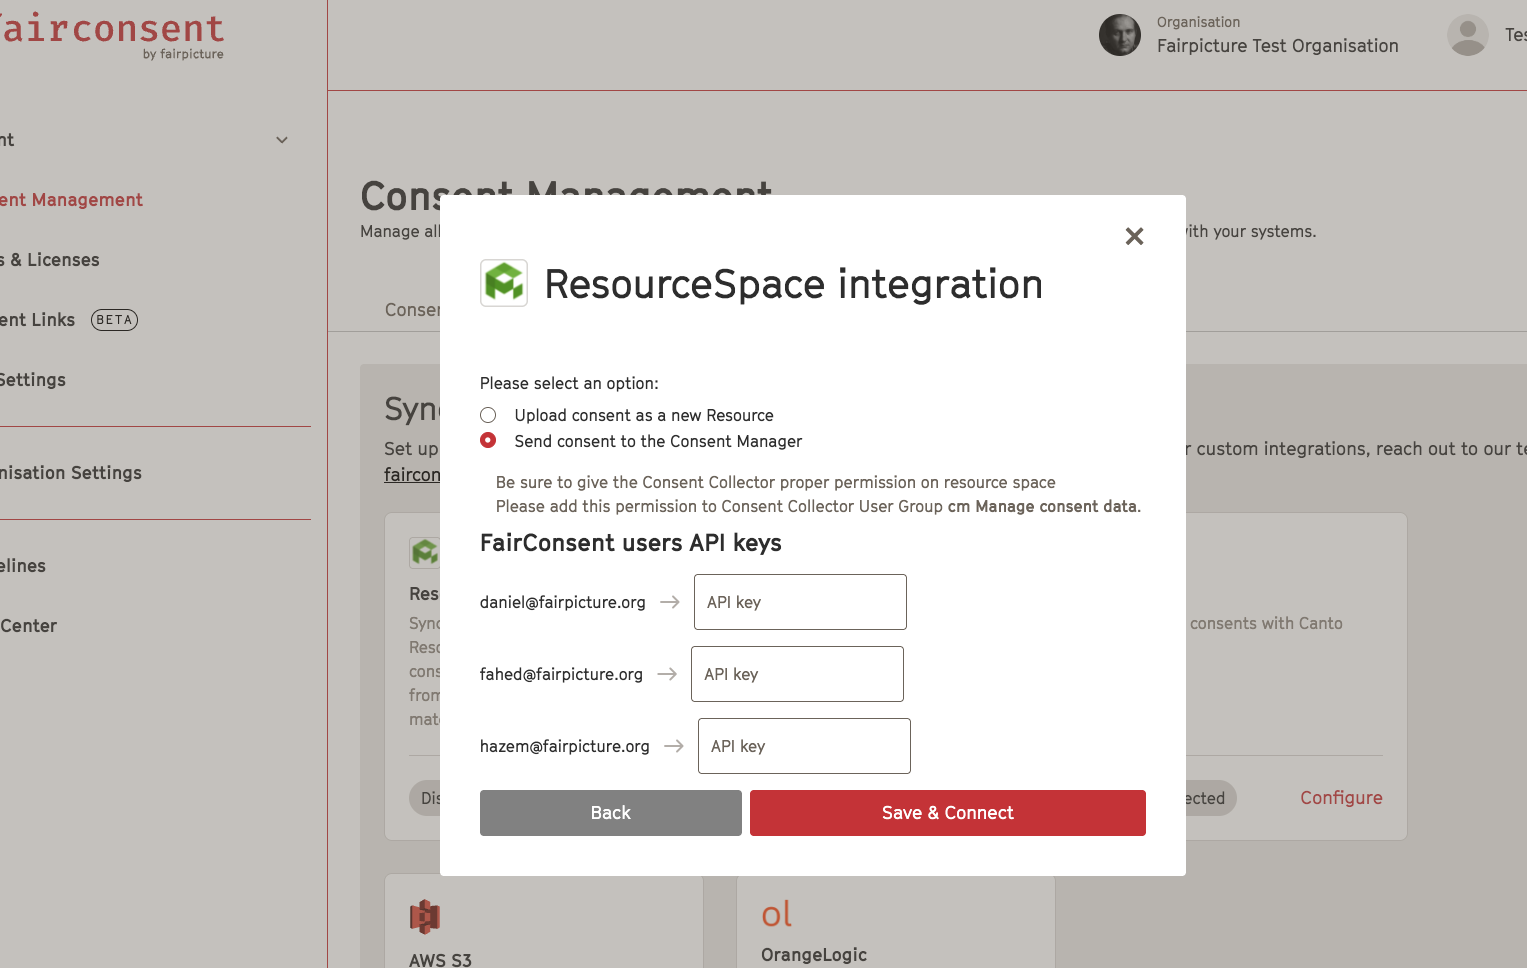Screen dimensions: 1527x968
Task: Select Upload consent as a new Resource
Action: click(488, 415)
